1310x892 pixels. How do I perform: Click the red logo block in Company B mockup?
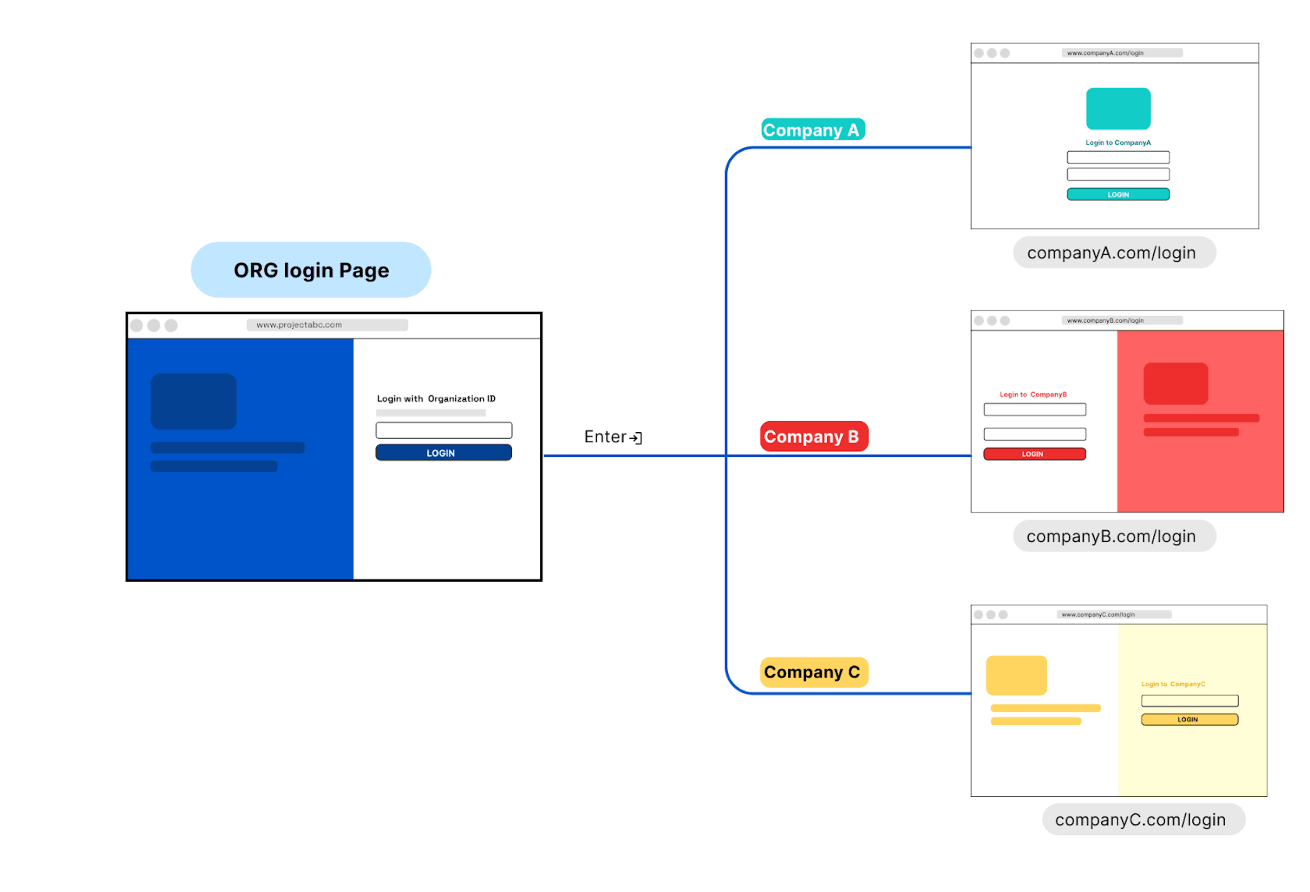point(1176,384)
